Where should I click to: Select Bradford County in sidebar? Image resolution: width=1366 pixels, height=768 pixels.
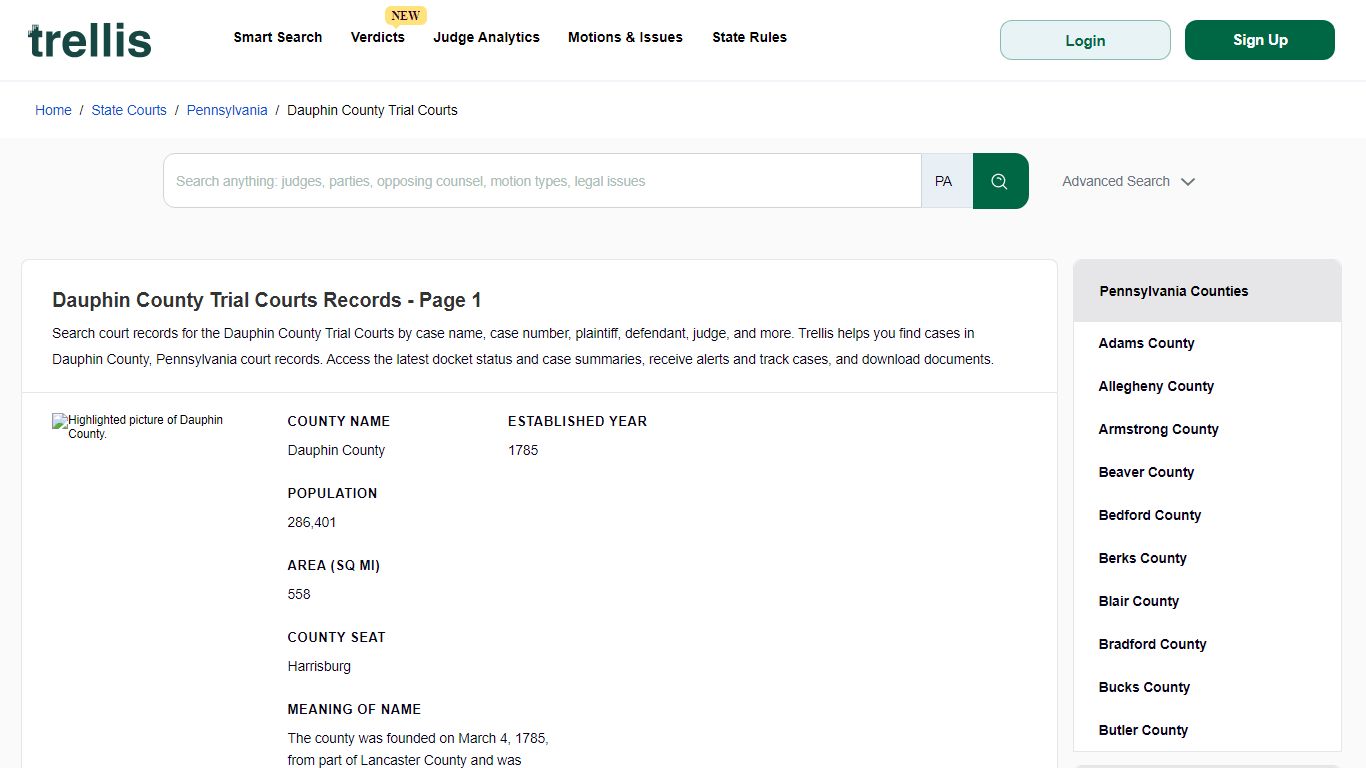tap(1153, 644)
